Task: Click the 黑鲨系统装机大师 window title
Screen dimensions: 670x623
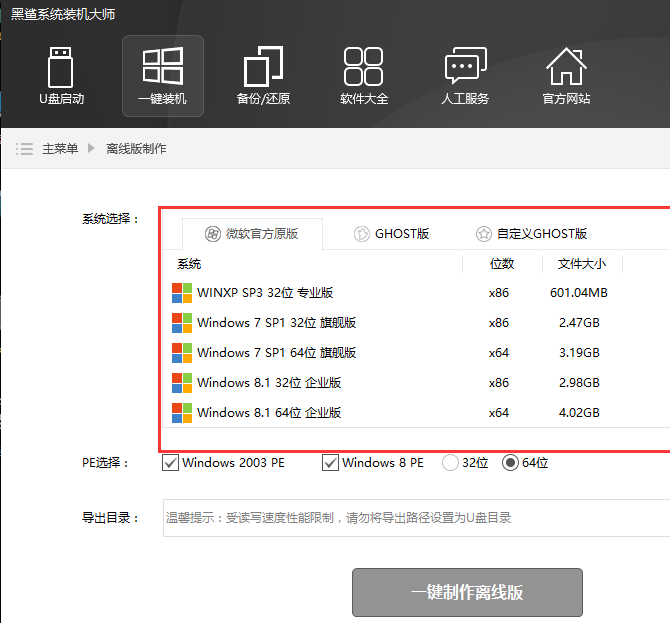Action: tap(63, 14)
